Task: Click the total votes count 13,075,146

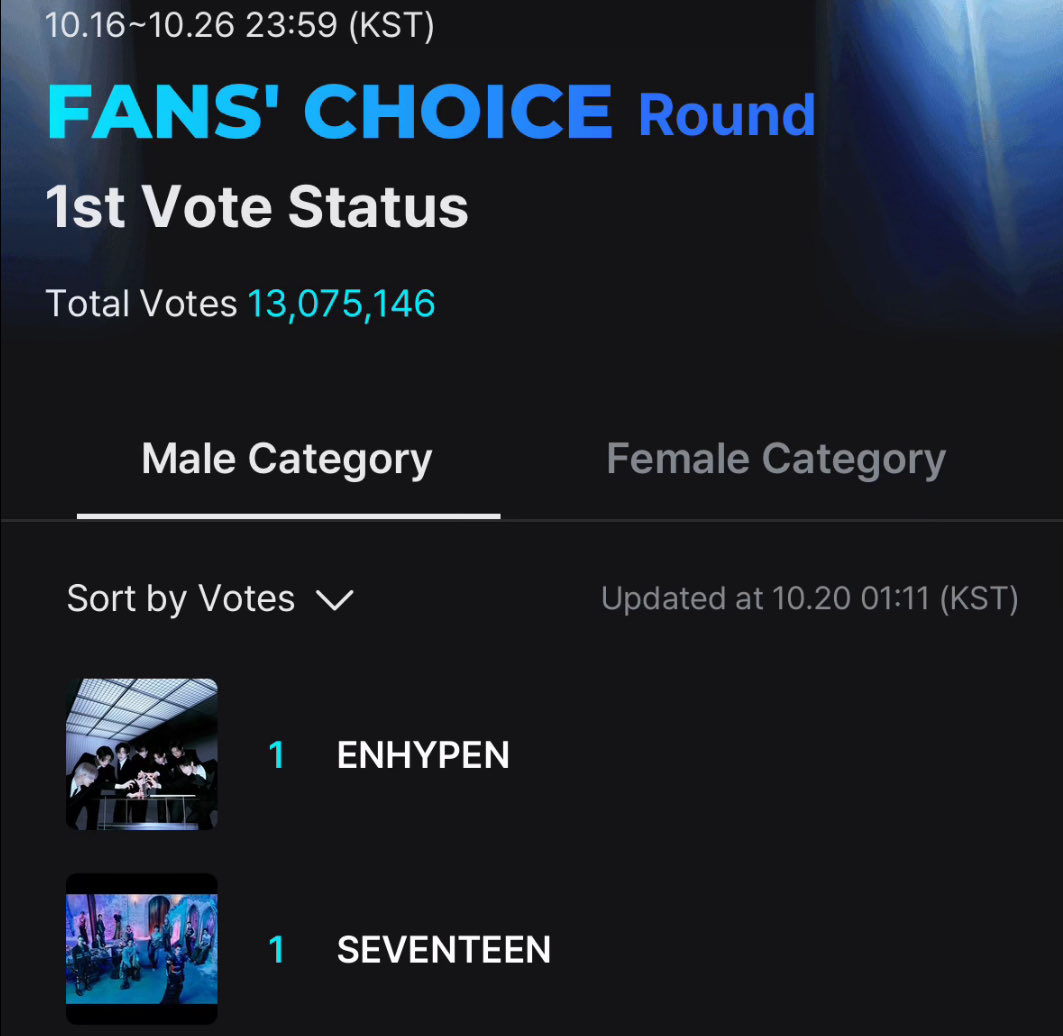Action: pos(342,304)
